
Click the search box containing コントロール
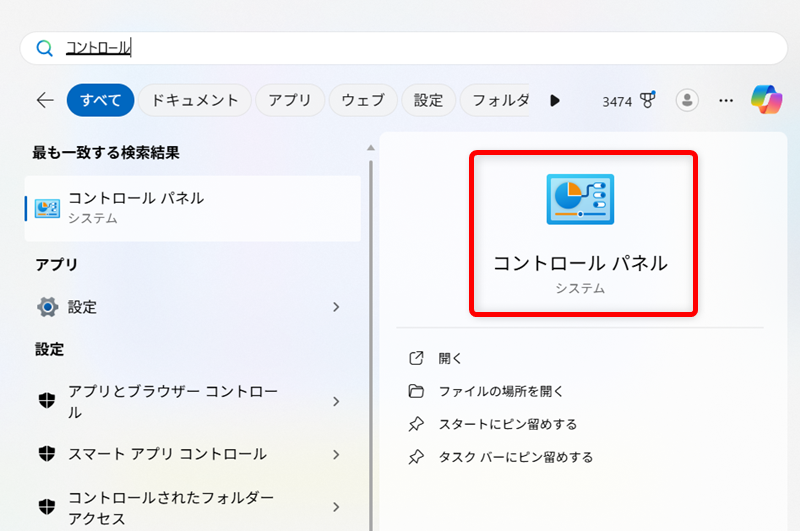click(404, 48)
